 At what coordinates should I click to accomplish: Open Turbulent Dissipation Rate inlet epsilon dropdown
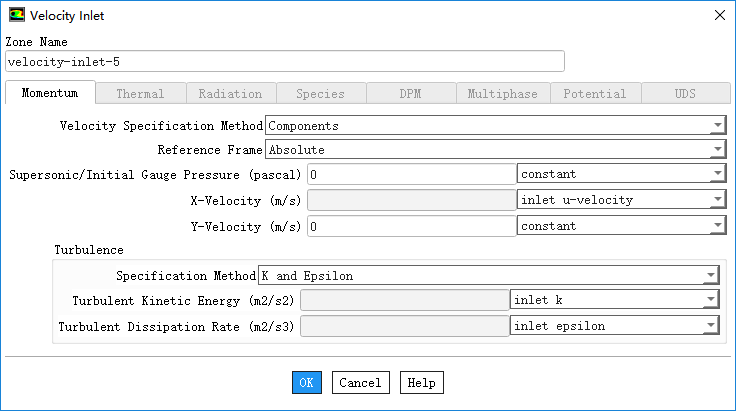pyautogui.click(x=614, y=325)
